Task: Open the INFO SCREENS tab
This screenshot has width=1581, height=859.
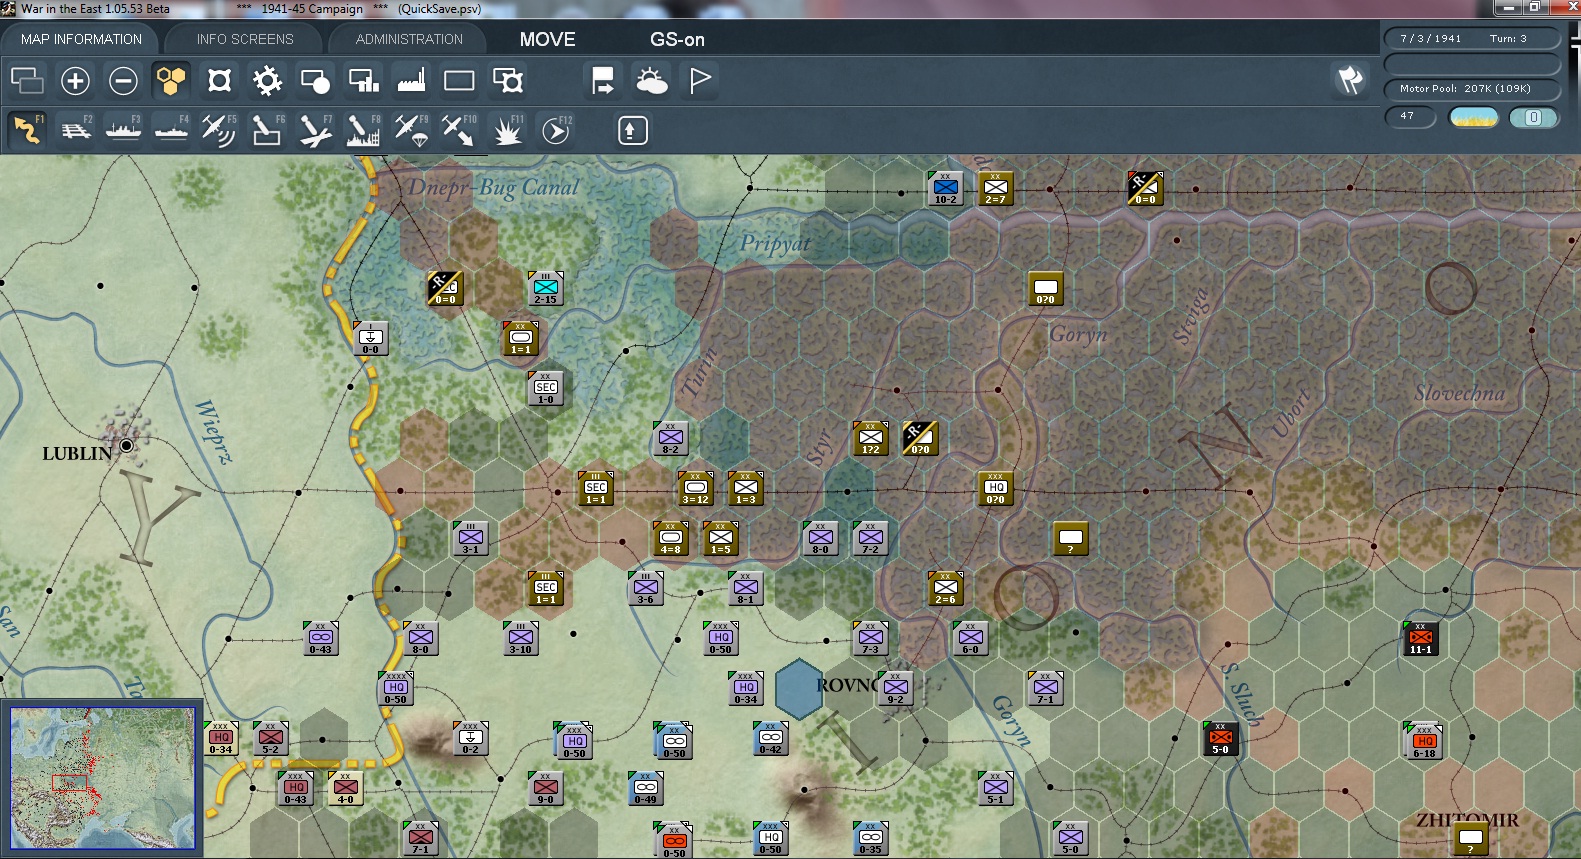Action: tap(245, 39)
